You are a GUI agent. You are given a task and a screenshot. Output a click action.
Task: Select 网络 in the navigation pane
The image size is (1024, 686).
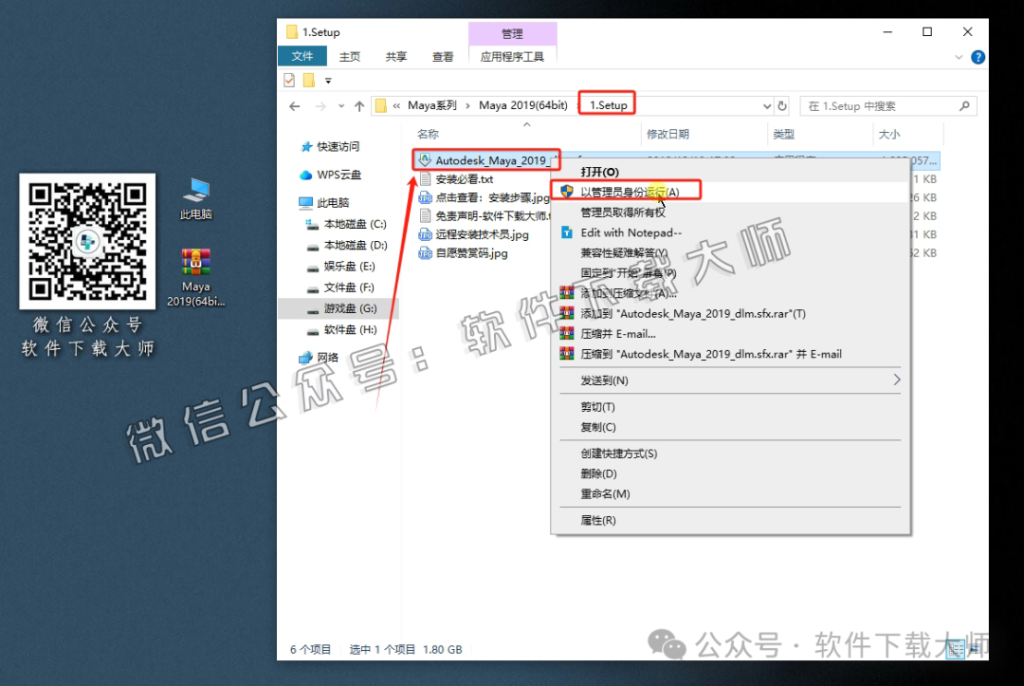319,357
